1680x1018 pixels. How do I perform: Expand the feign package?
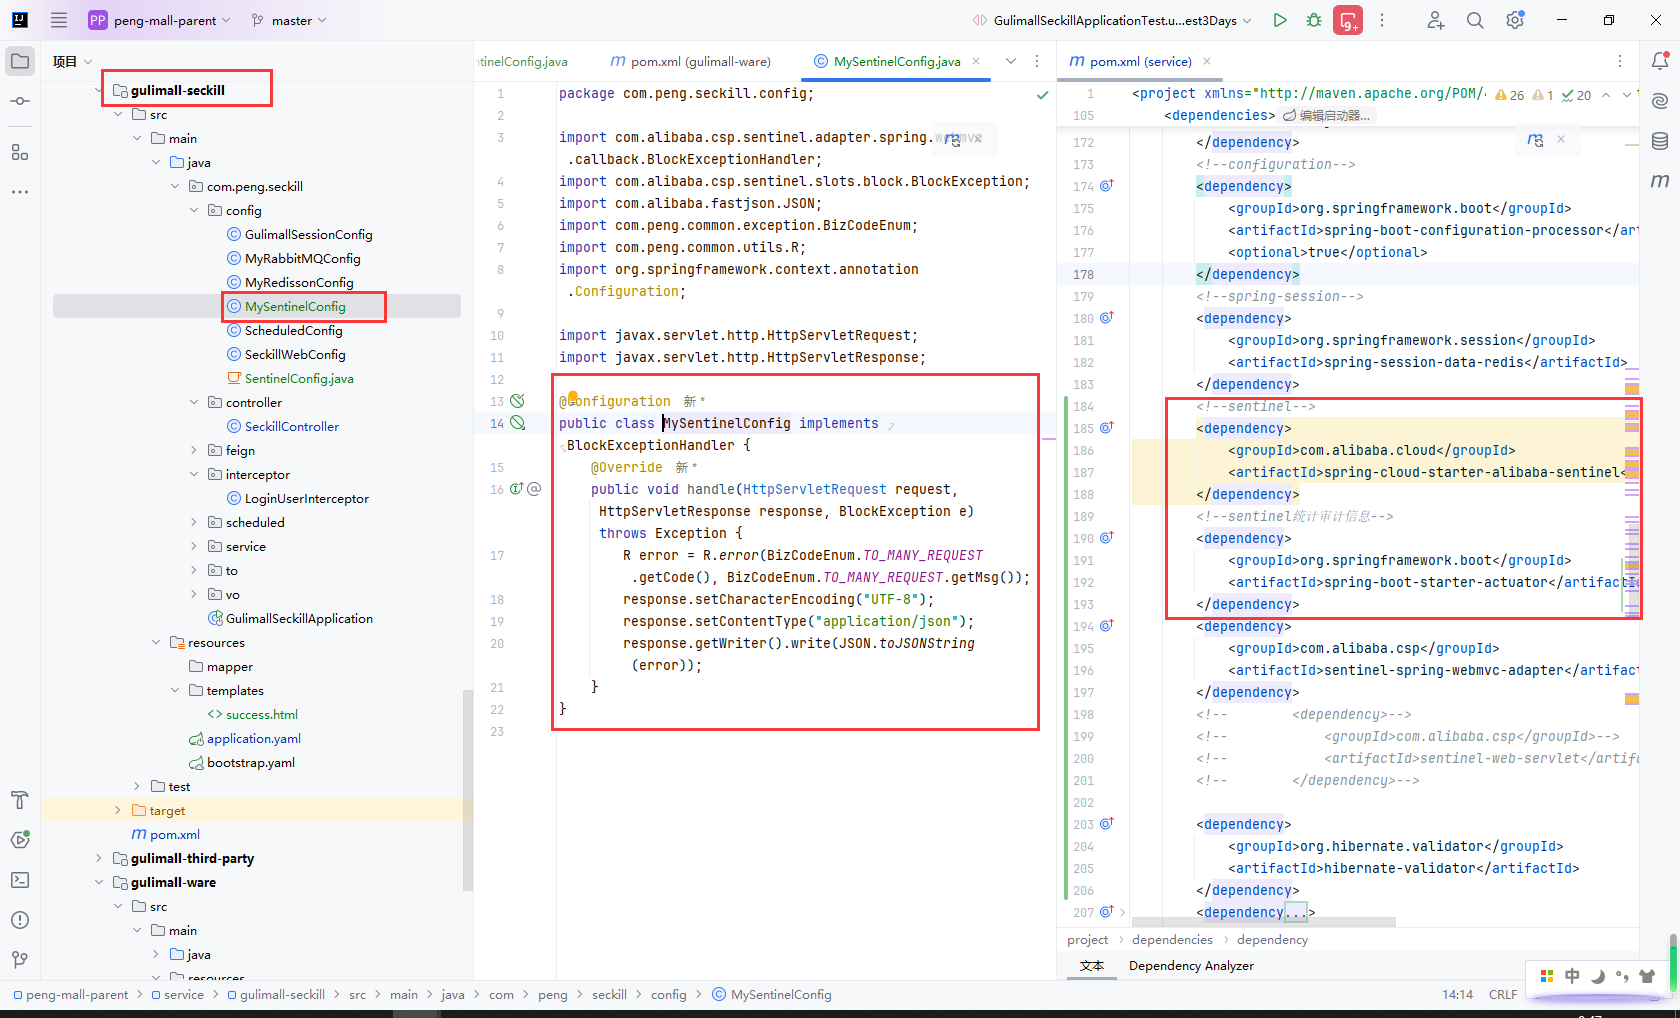[194, 450]
